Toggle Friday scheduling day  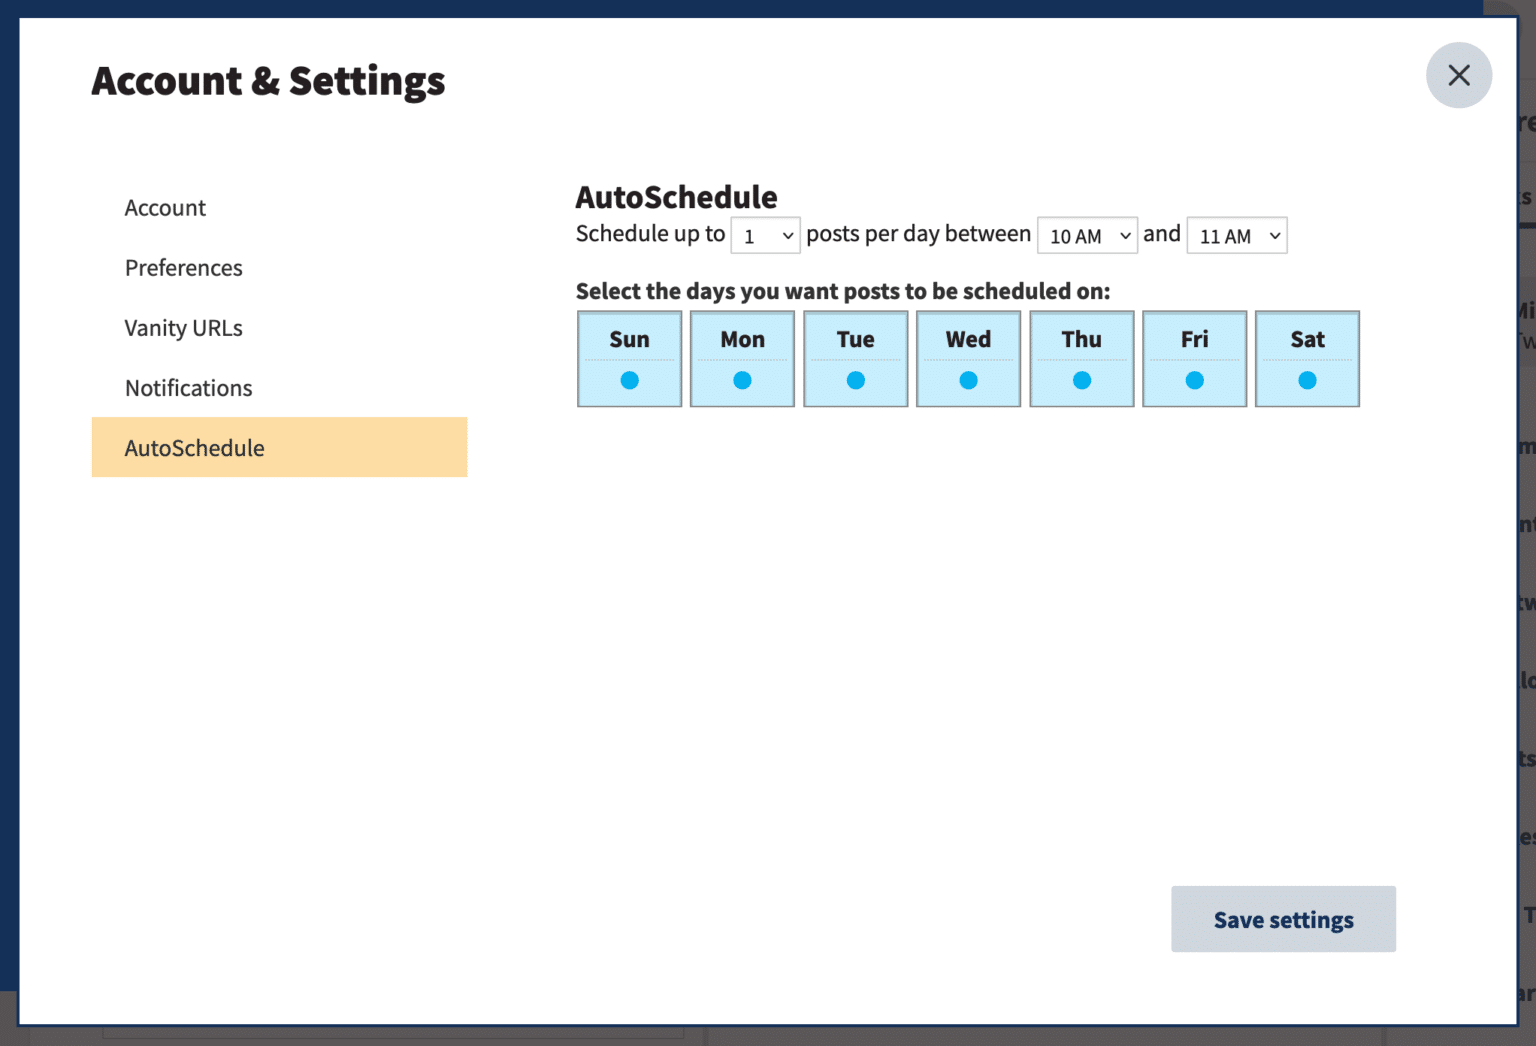[1194, 358]
